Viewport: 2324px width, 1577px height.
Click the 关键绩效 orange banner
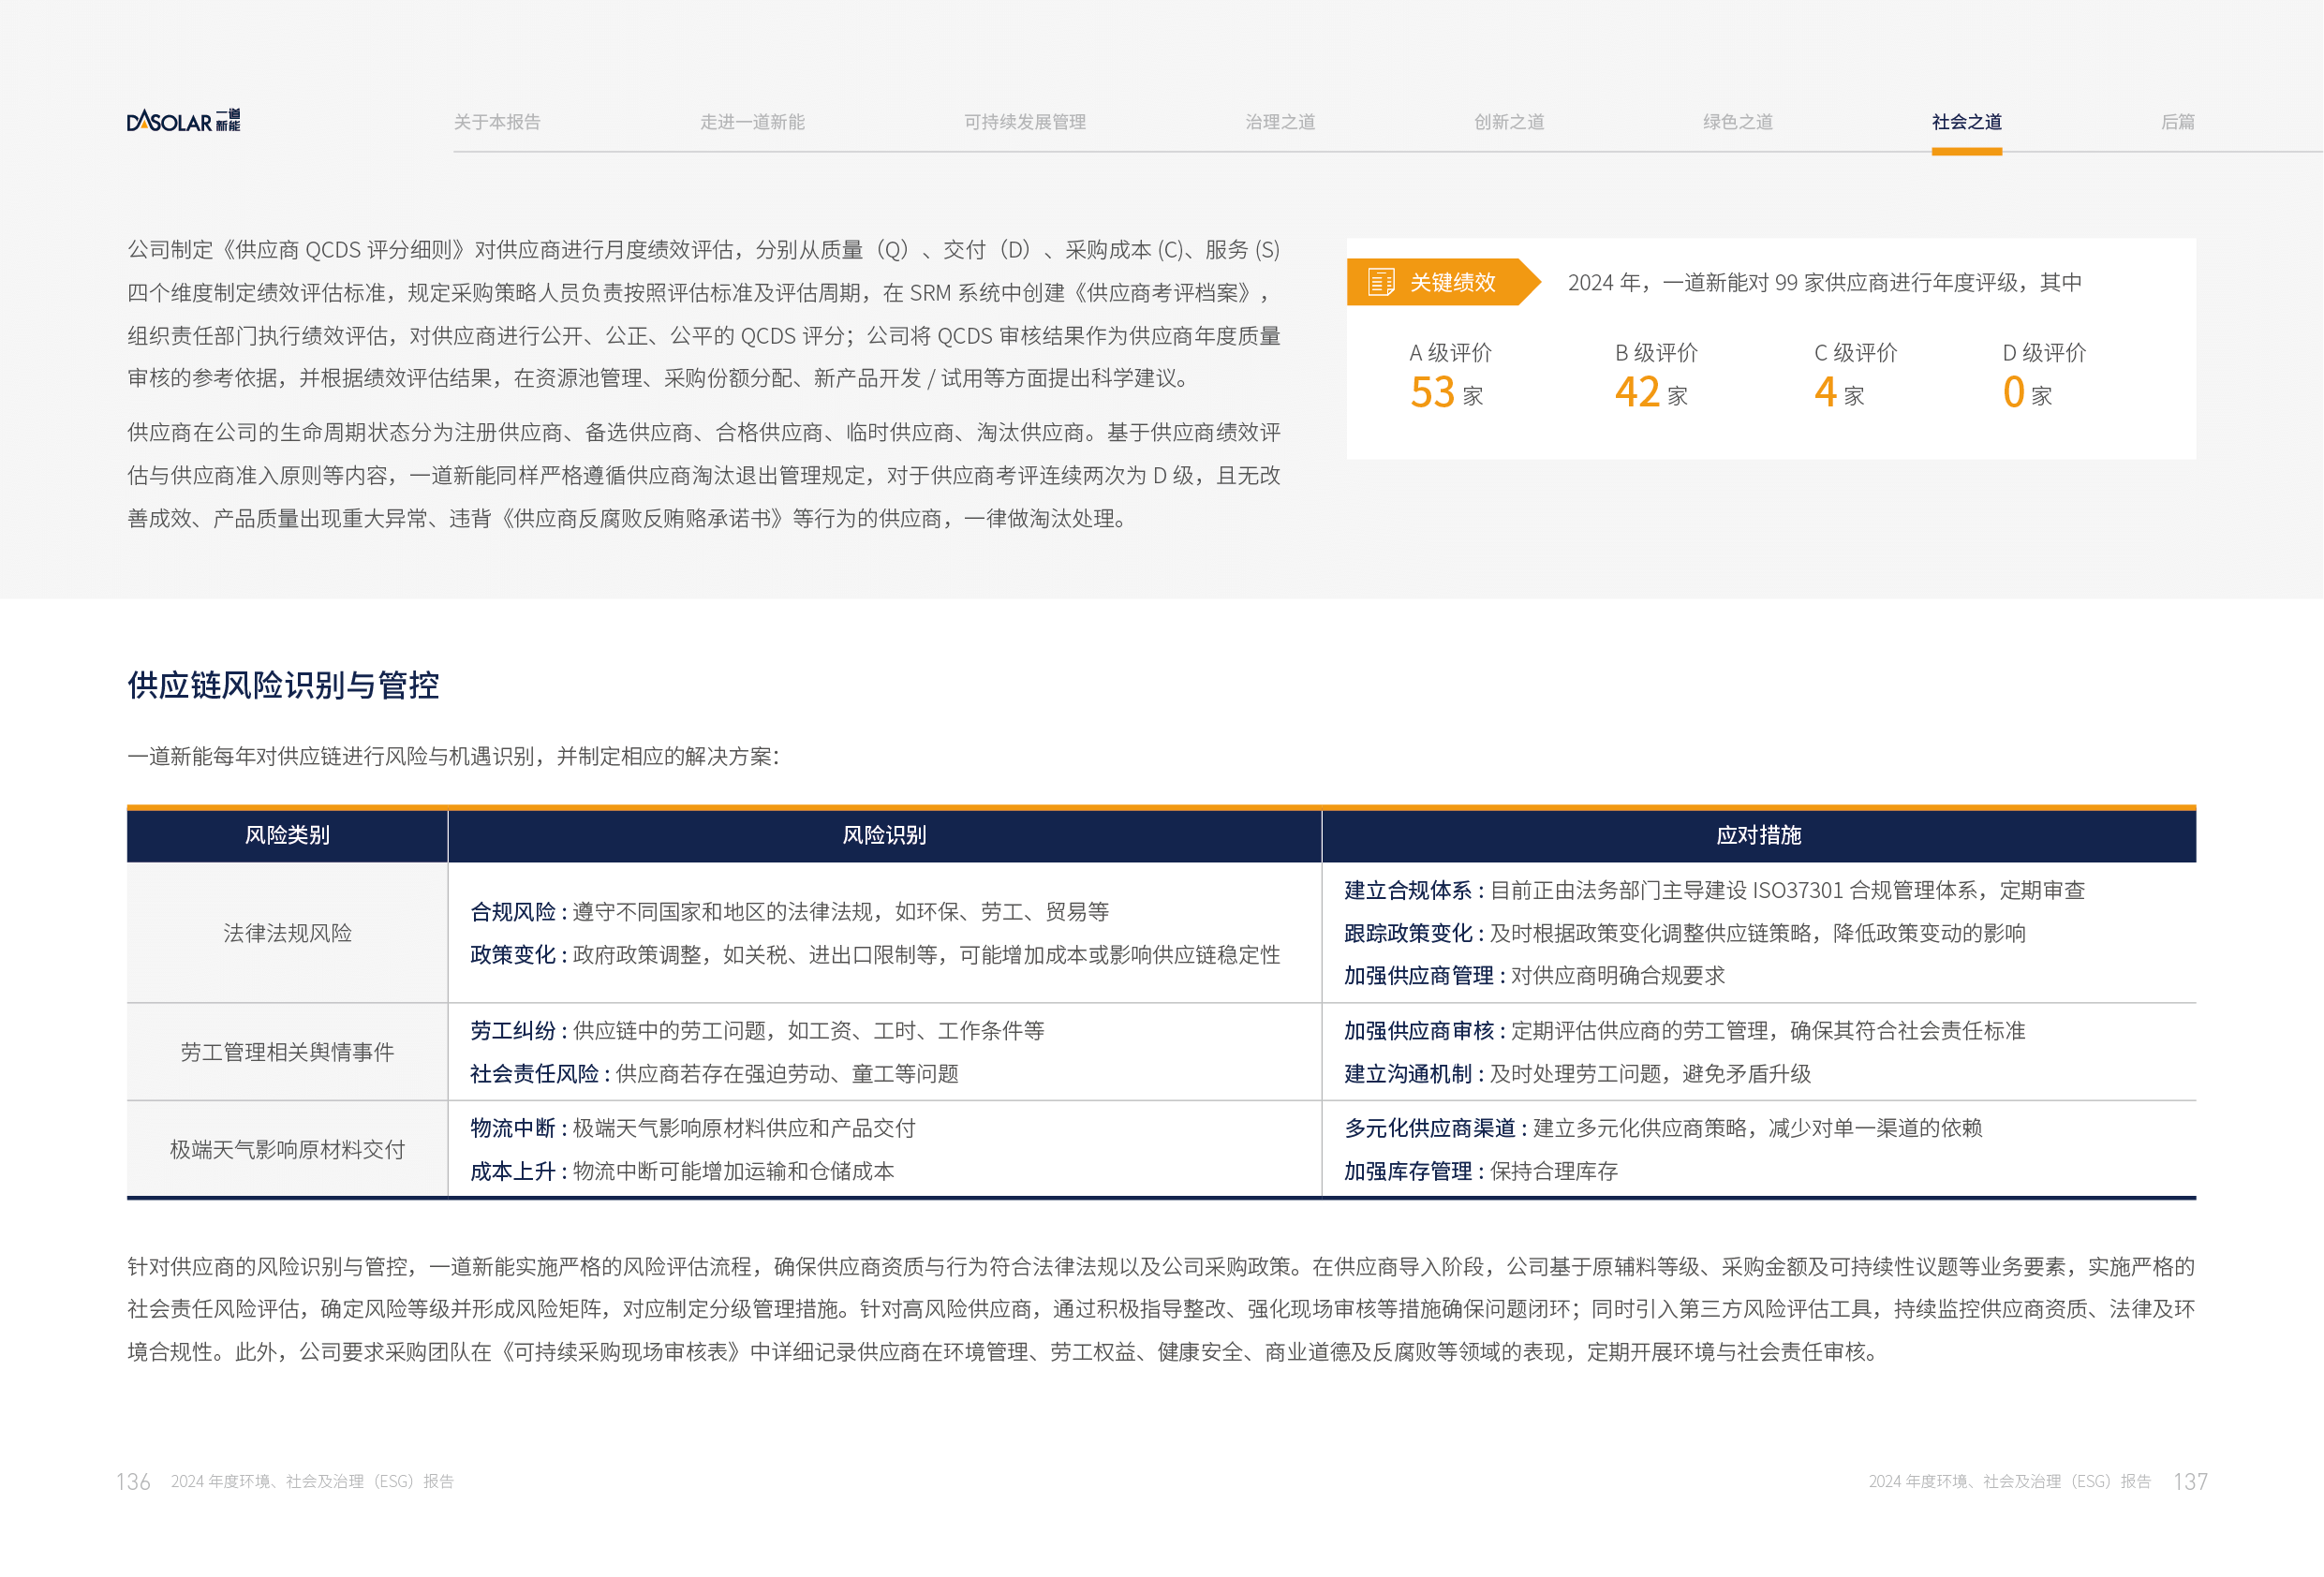point(1451,282)
